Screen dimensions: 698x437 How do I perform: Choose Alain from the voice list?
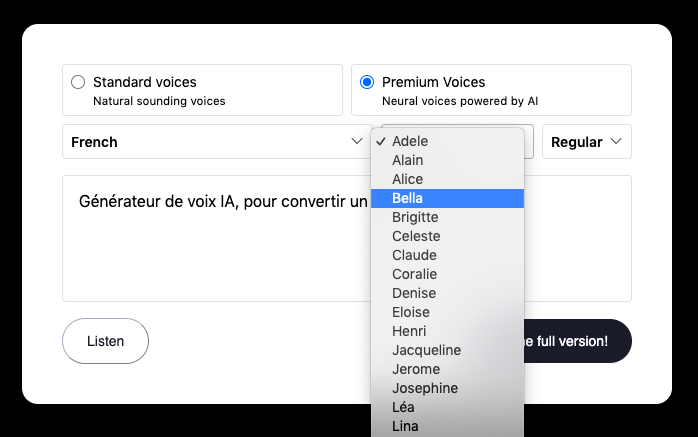pyautogui.click(x=408, y=160)
